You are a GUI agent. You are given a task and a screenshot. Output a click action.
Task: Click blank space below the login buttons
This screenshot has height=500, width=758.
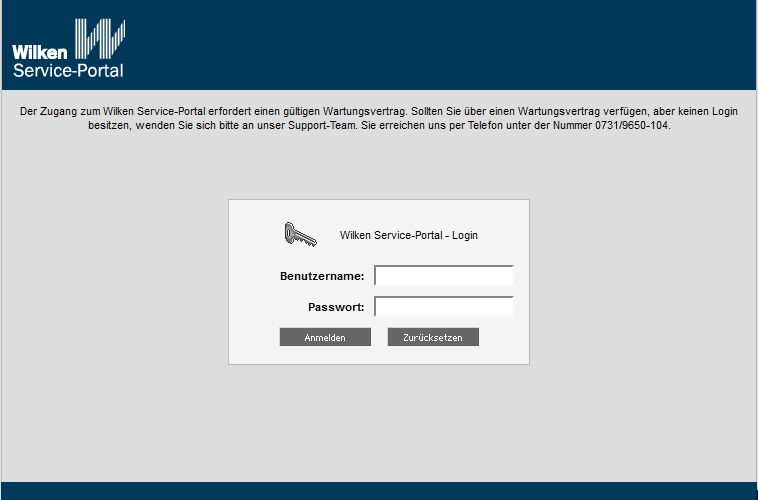pos(378,355)
